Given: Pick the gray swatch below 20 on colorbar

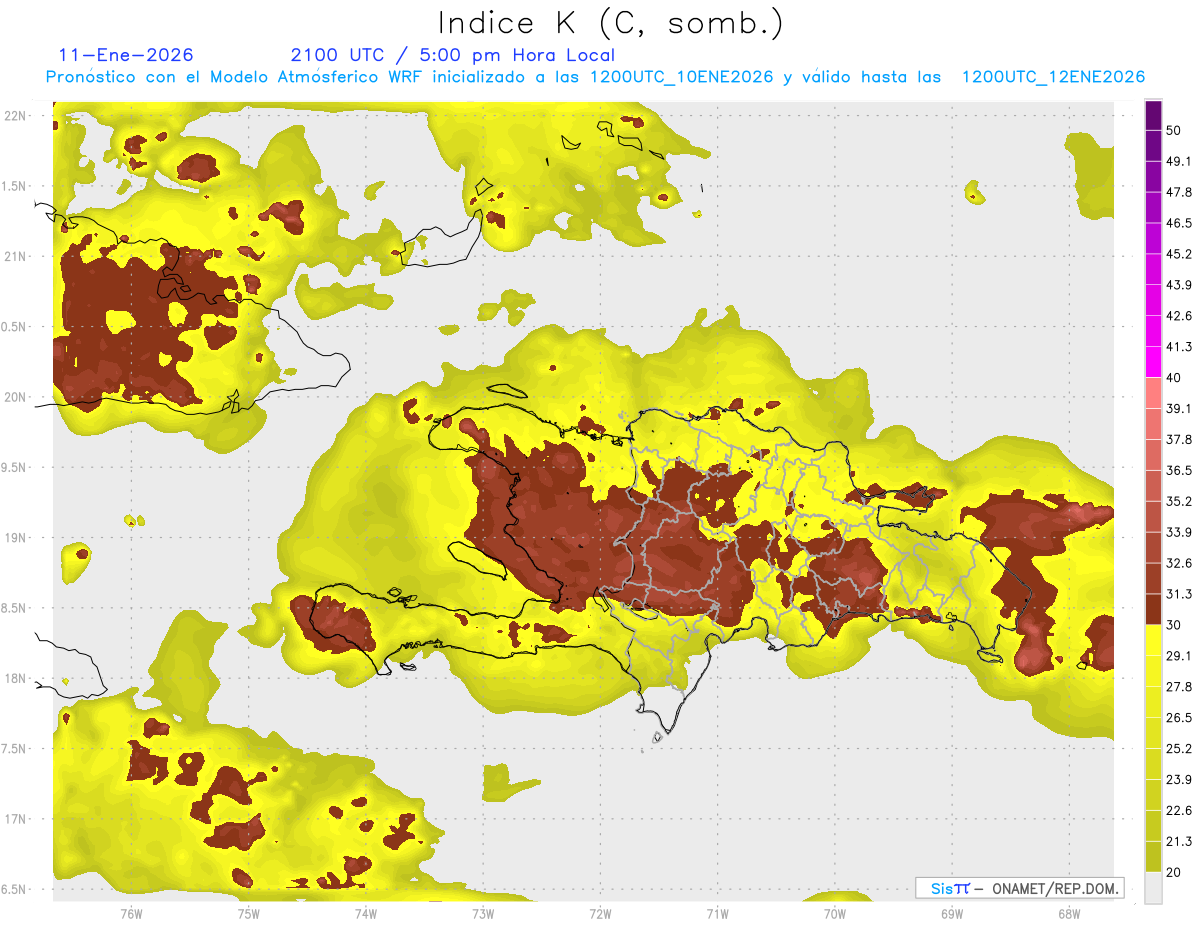Looking at the screenshot, I should point(1153,888).
